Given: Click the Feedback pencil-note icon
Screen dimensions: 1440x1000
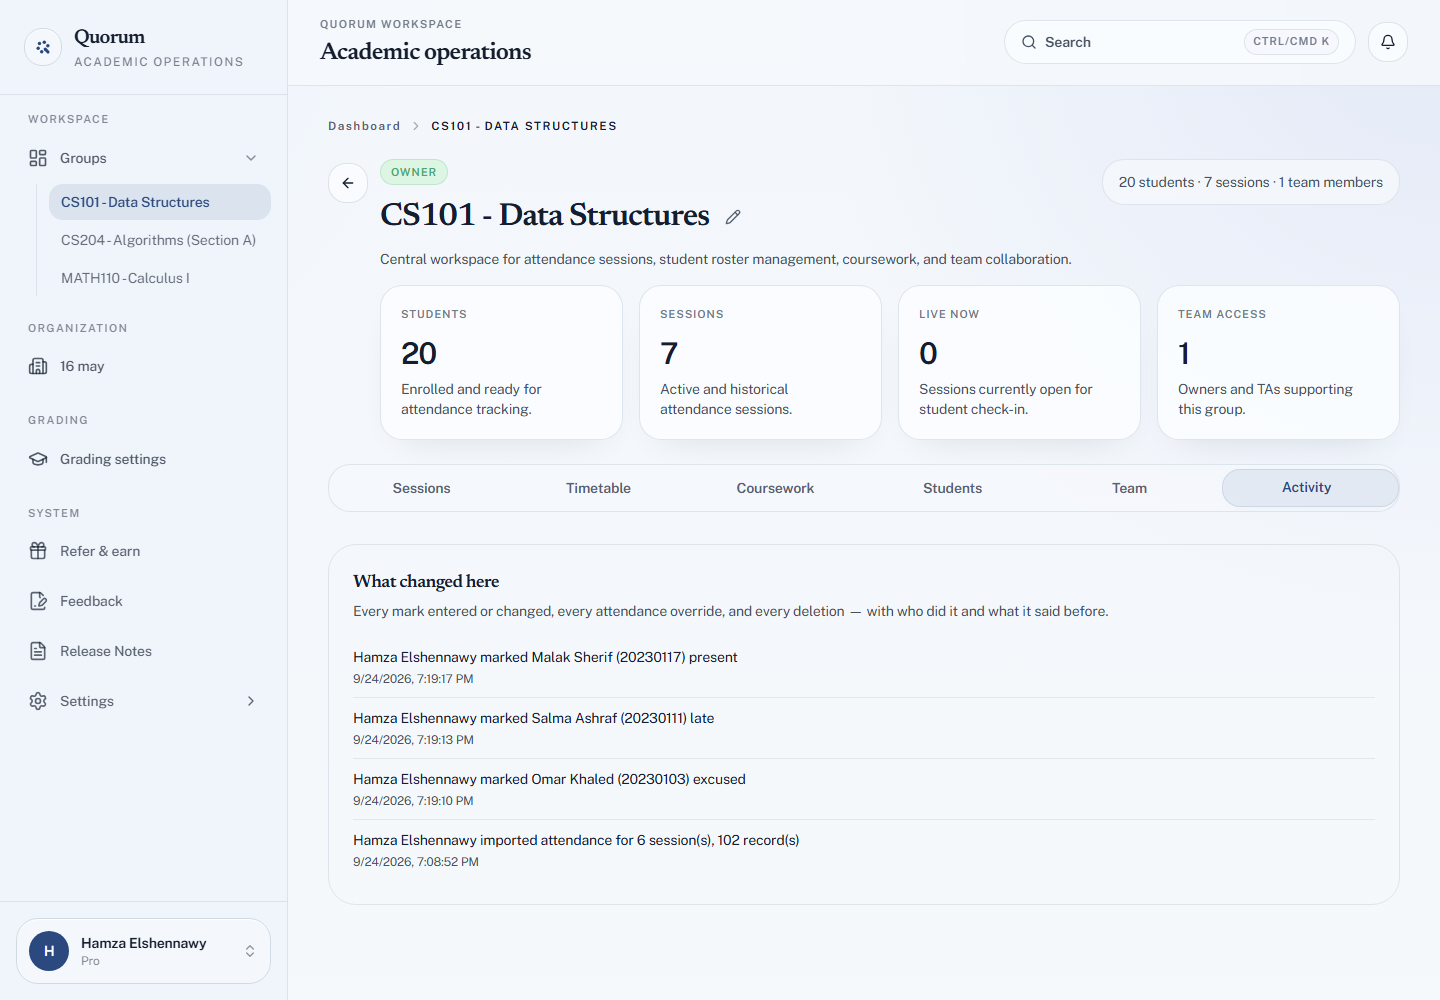Looking at the screenshot, I should point(38,601).
